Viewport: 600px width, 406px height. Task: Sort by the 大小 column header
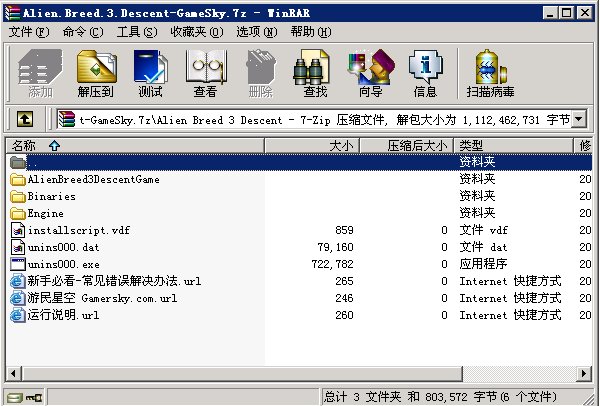click(312, 146)
